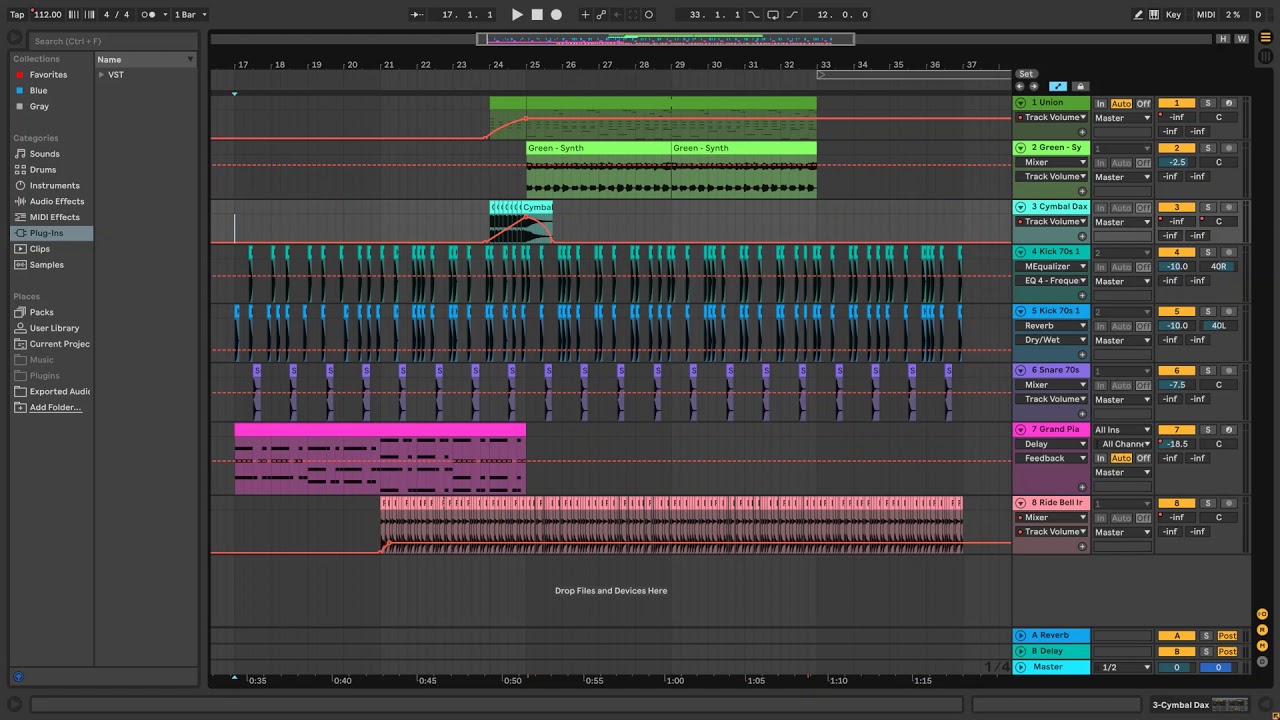The image size is (1280, 720).
Task: Open the Audio Effects category
Action: point(57,202)
